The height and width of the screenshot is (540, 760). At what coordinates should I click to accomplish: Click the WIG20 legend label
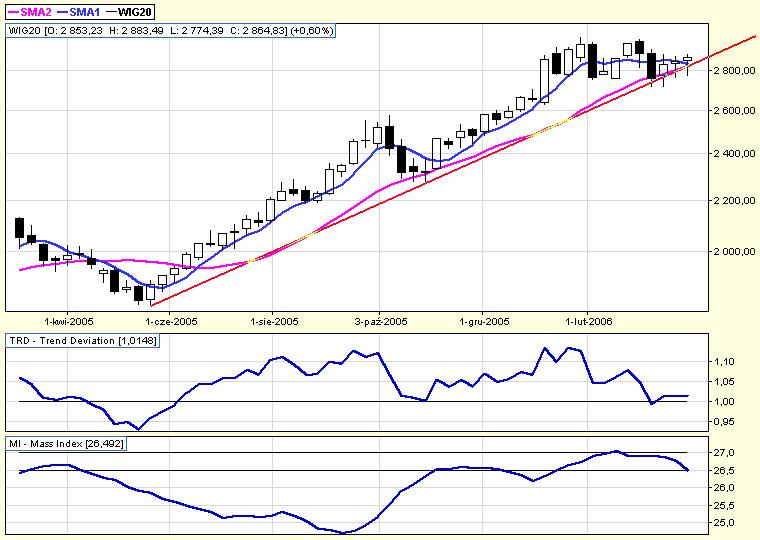click(x=135, y=12)
